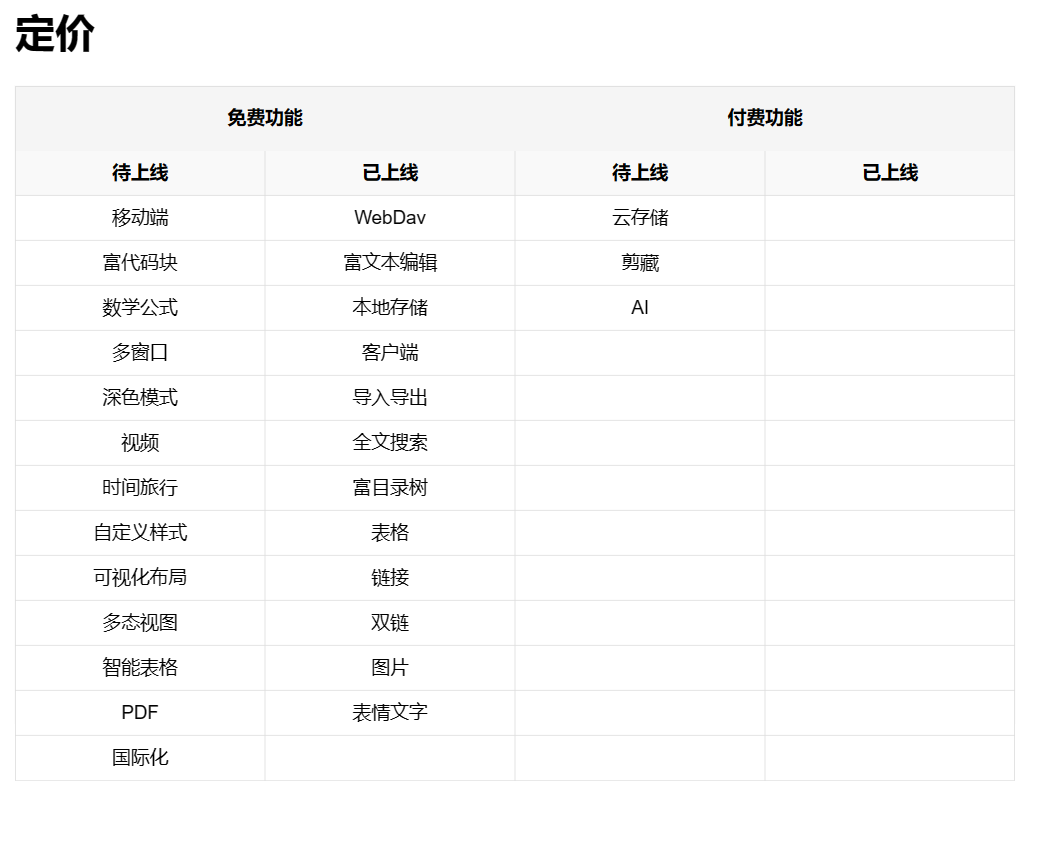Click the 数学公式 cell
Screen dimensions: 1039x859
[x=140, y=308]
